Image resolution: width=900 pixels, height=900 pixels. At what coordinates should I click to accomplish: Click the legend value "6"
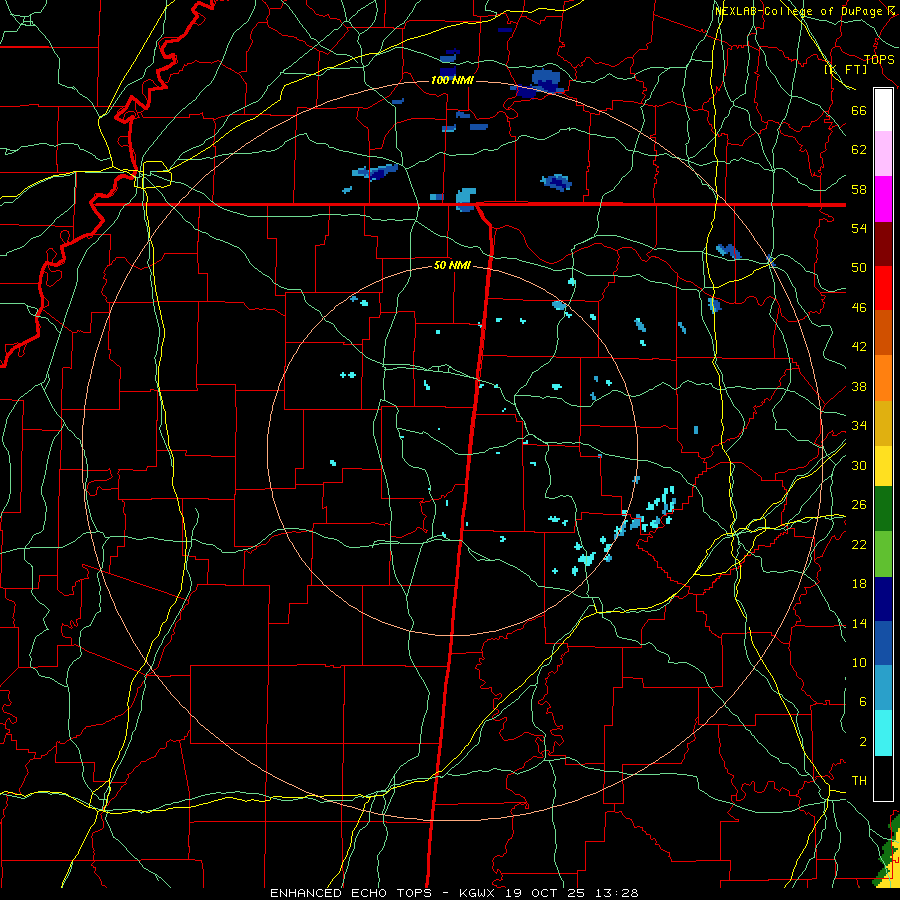pyautogui.click(x=862, y=702)
